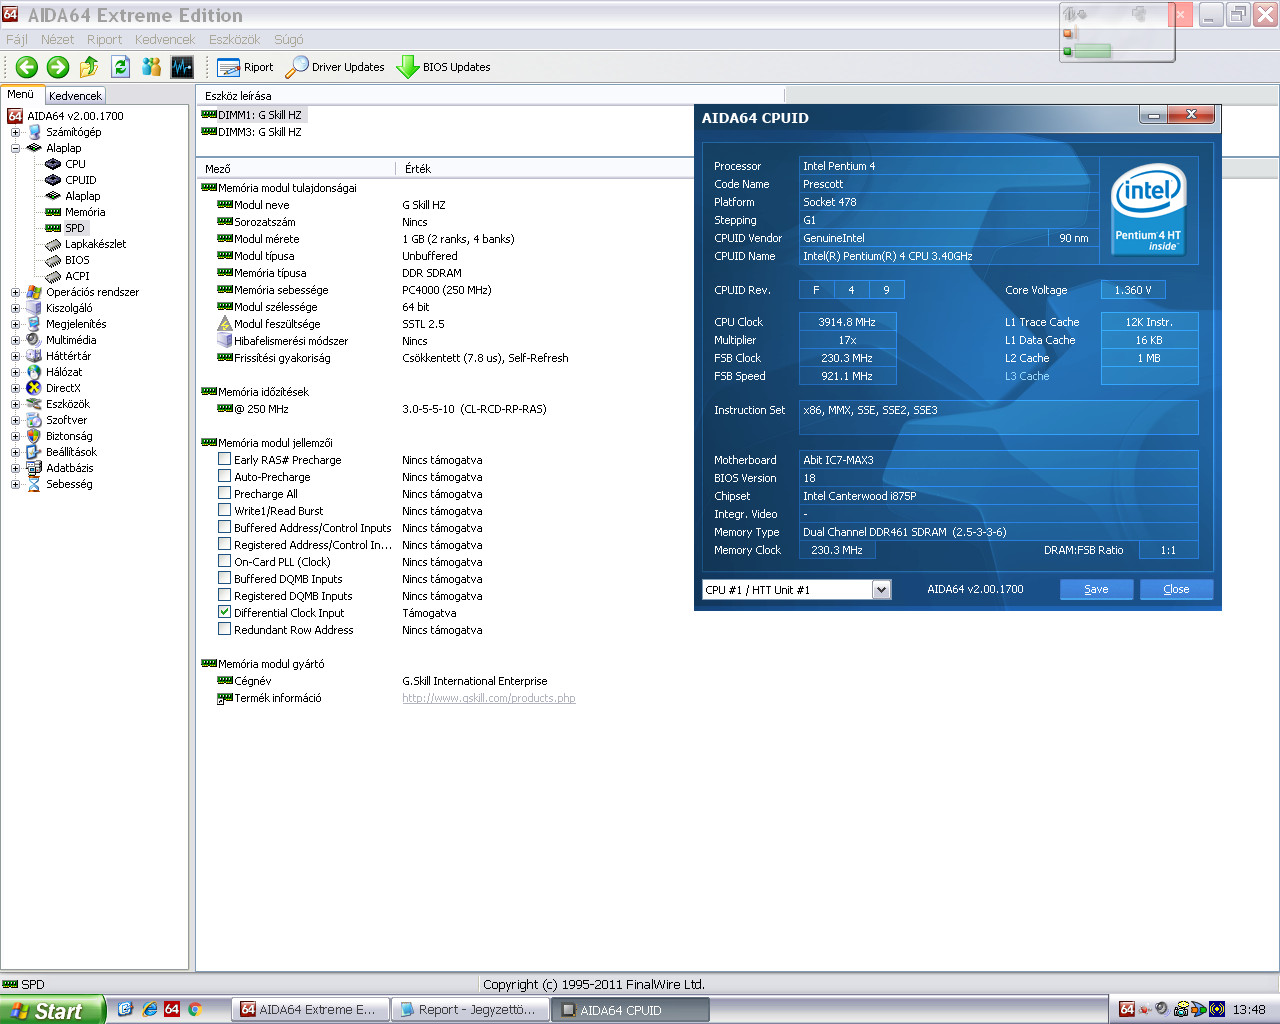Image resolution: width=1280 pixels, height=1024 pixels.
Task: Select CPUID tree item
Action: (80, 180)
